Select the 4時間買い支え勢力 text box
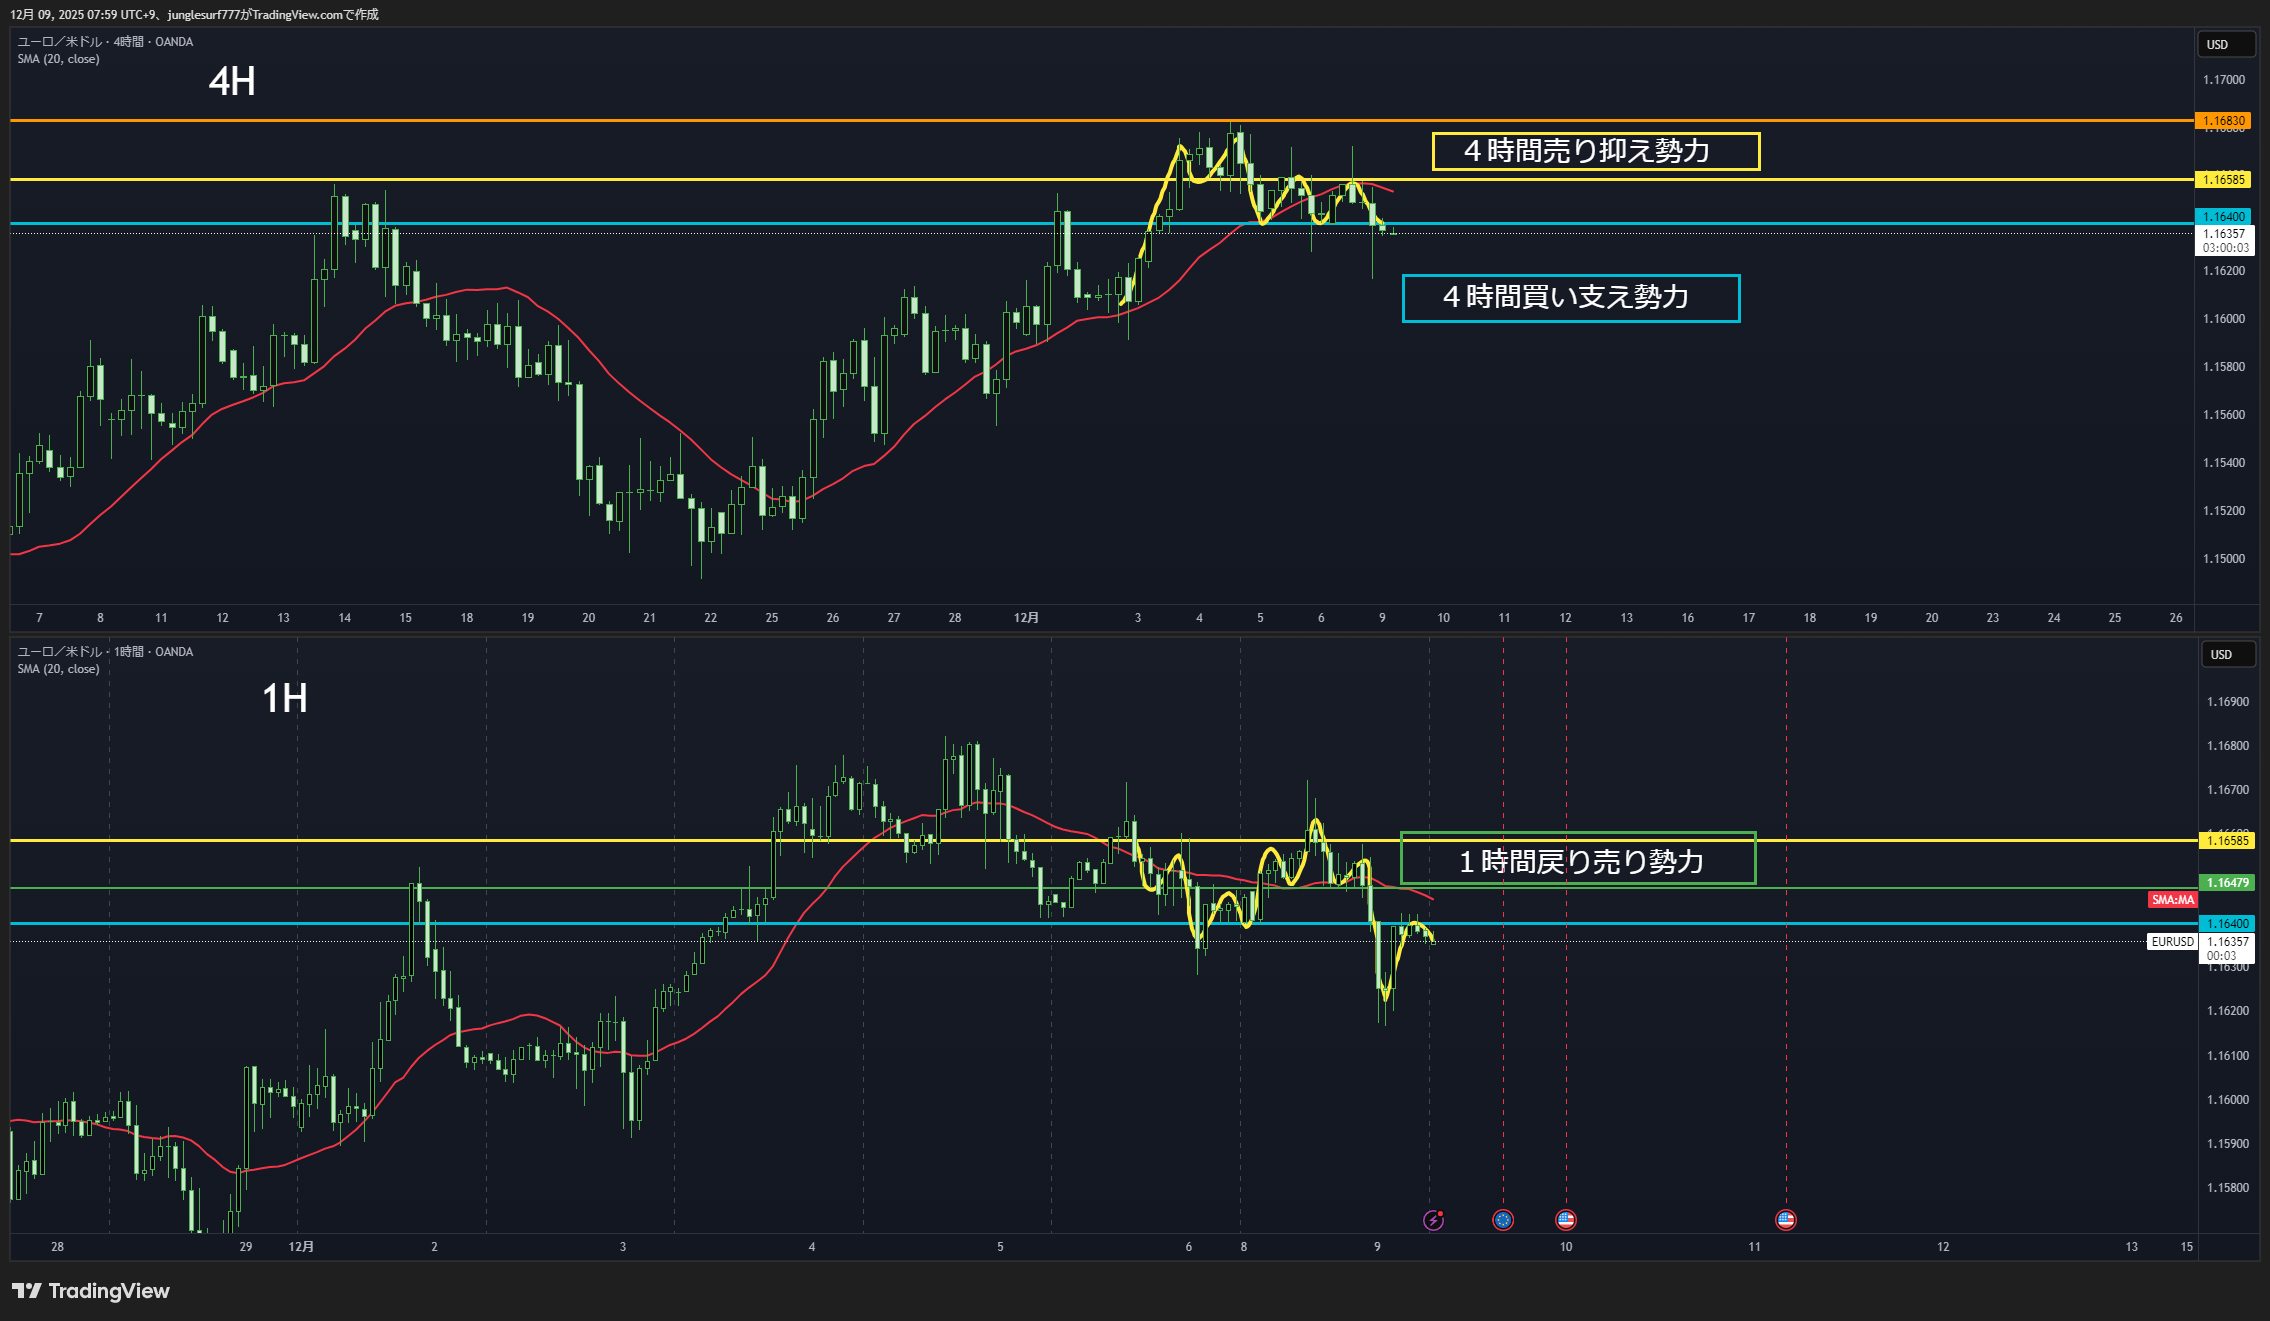 pyautogui.click(x=1570, y=298)
